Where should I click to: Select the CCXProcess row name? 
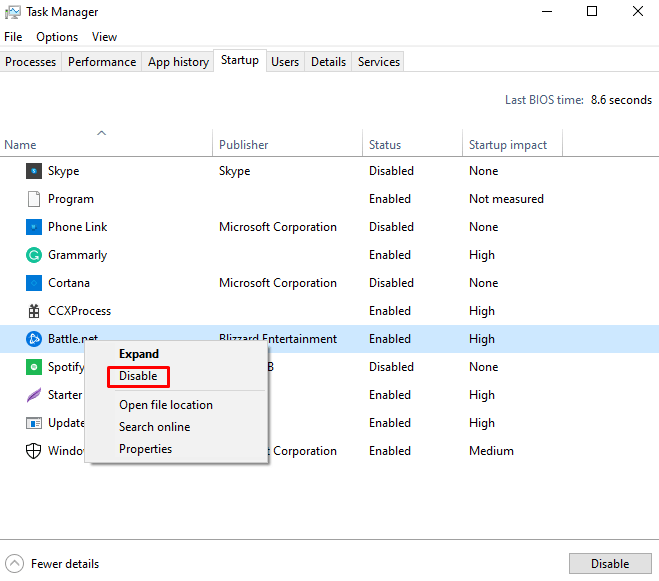(79, 311)
